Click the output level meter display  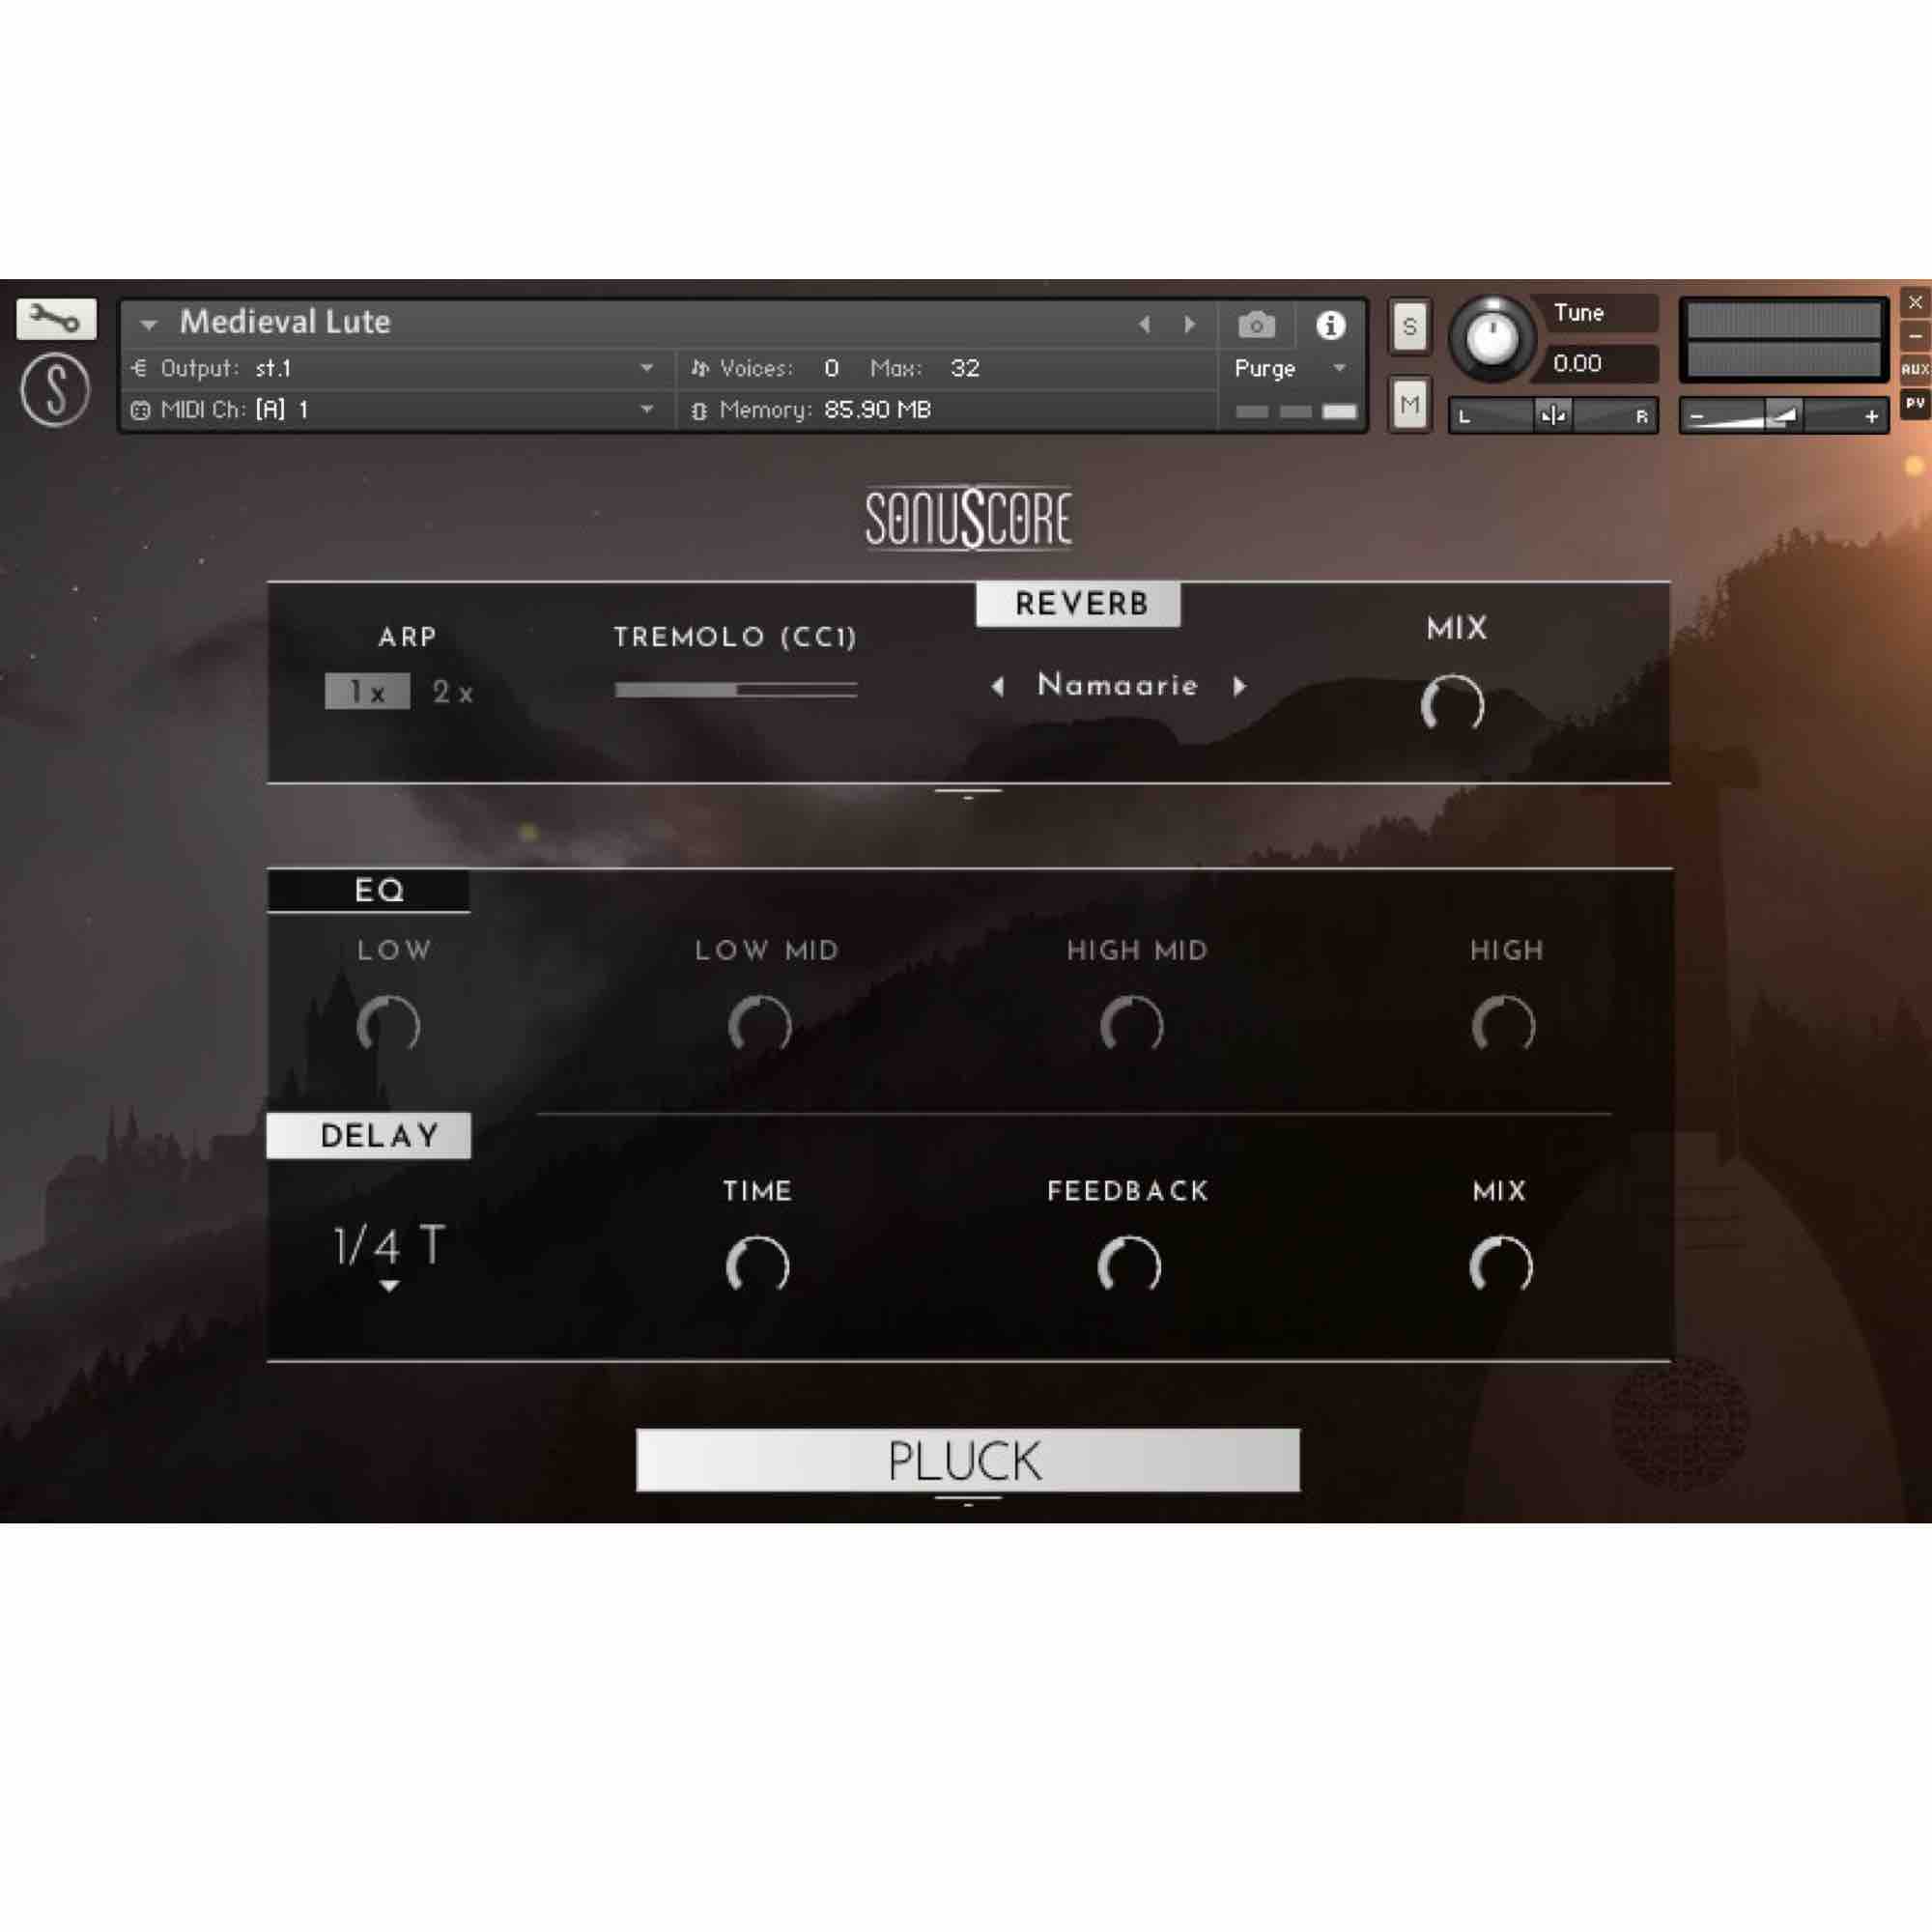pyautogui.click(x=1784, y=340)
